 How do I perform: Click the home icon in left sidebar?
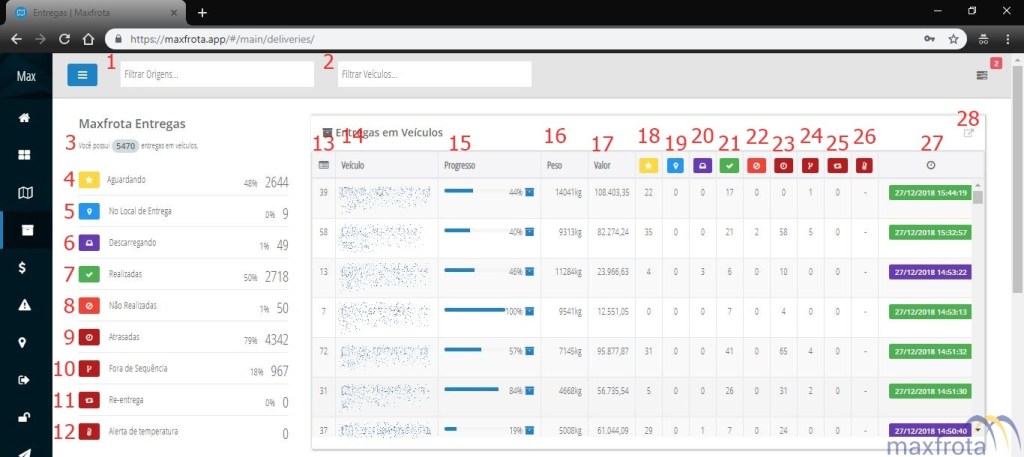click(24, 118)
